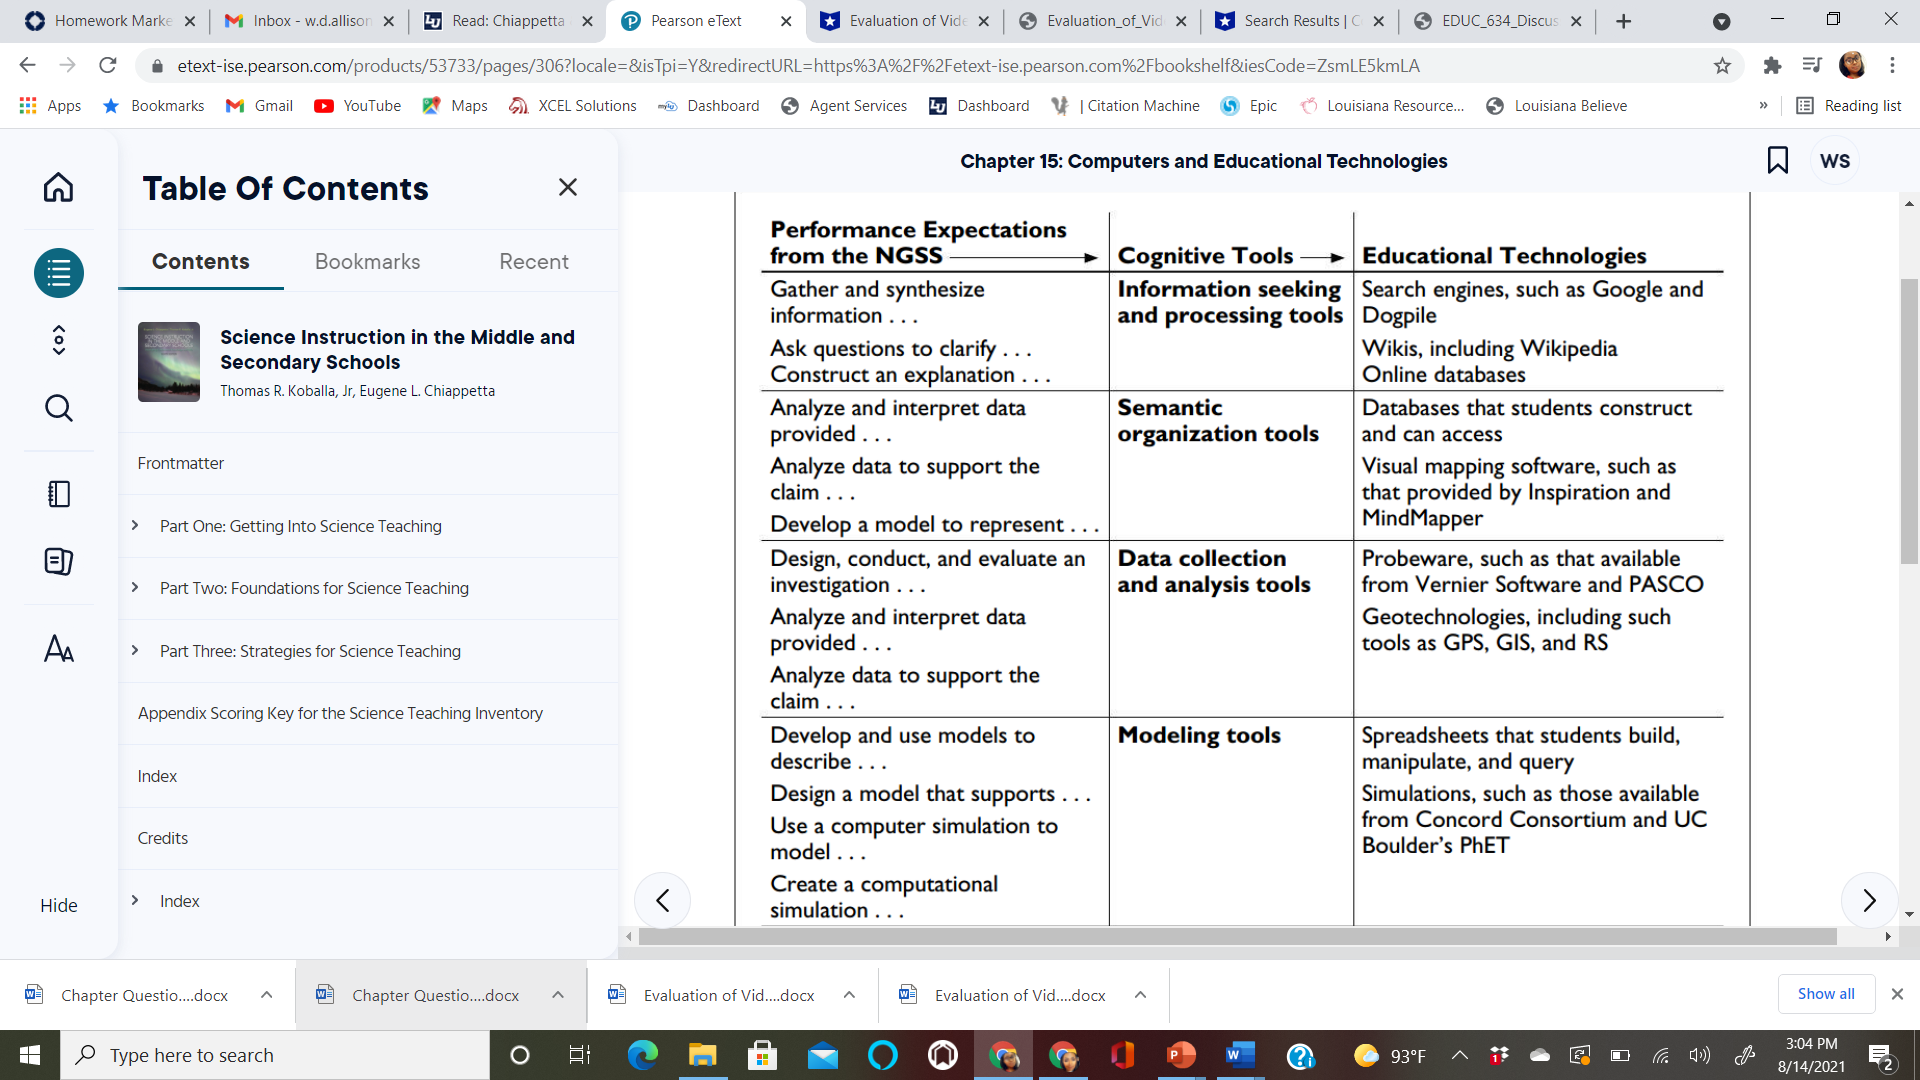Open Chrome's three-dot menu

click(x=1892, y=66)
